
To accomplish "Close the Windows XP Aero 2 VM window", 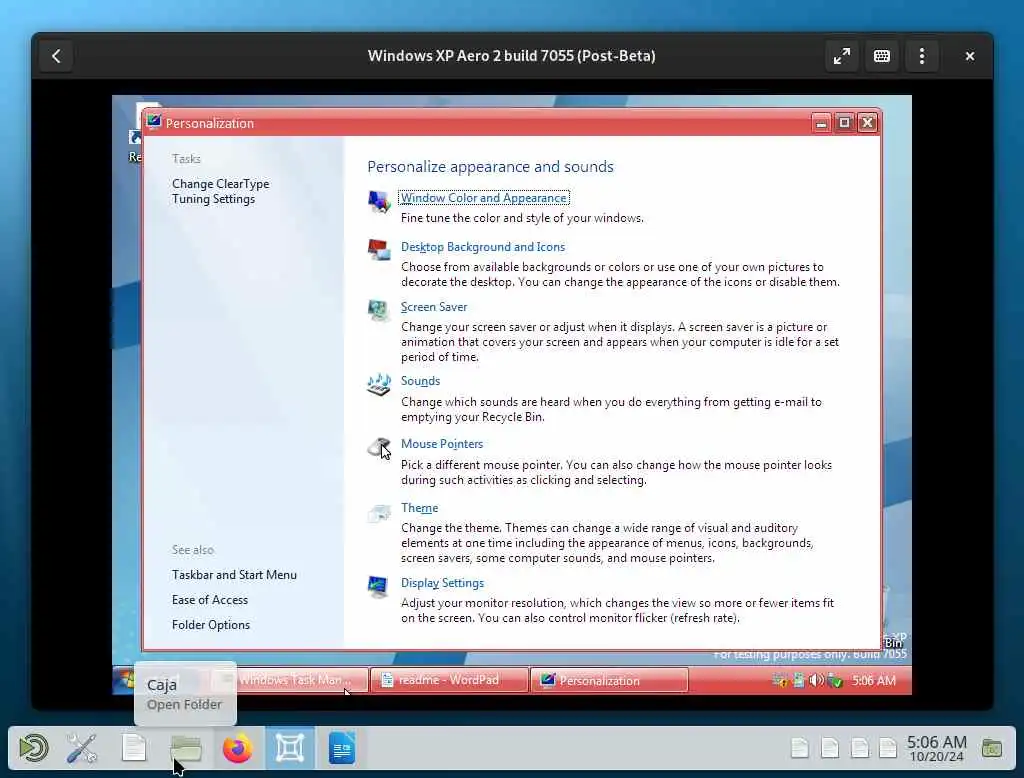I will [970, 56].
